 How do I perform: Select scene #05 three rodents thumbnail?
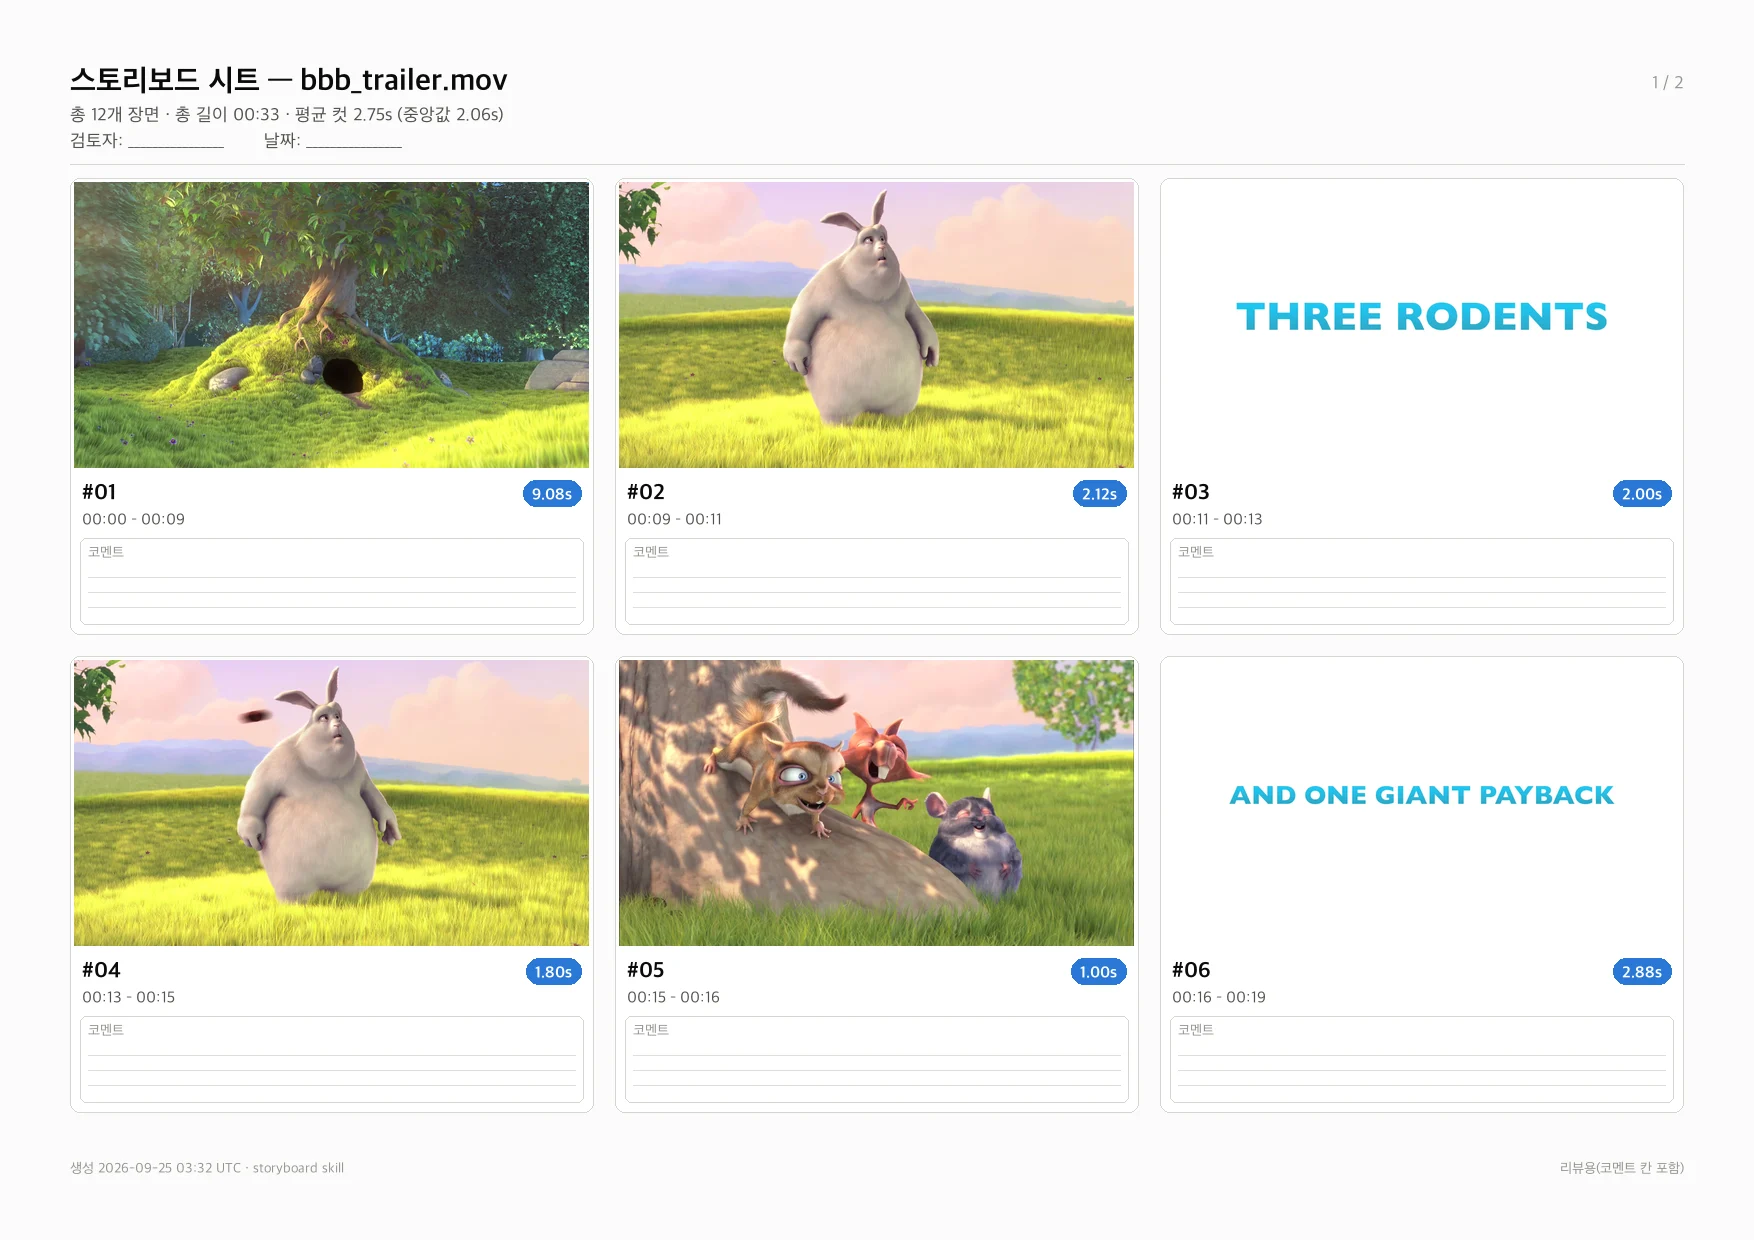point(876,803)
